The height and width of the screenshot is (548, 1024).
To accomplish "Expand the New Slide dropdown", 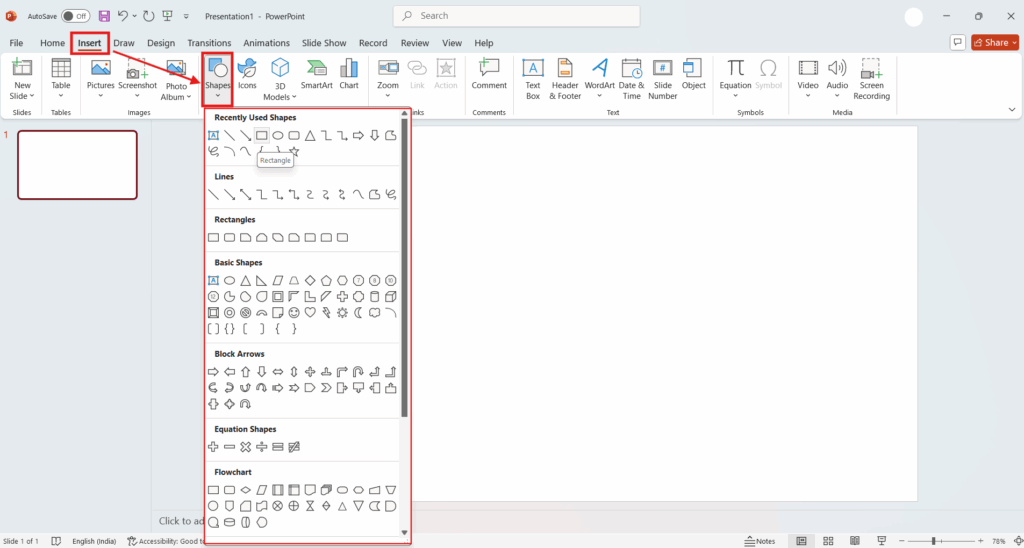I will point(22,96).
